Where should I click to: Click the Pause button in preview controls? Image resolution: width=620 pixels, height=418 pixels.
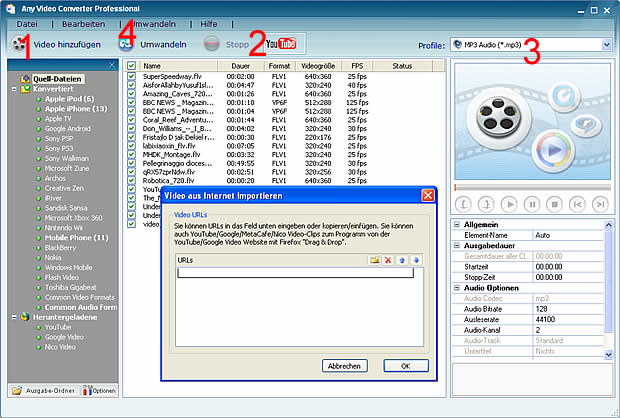coord(532,204)
